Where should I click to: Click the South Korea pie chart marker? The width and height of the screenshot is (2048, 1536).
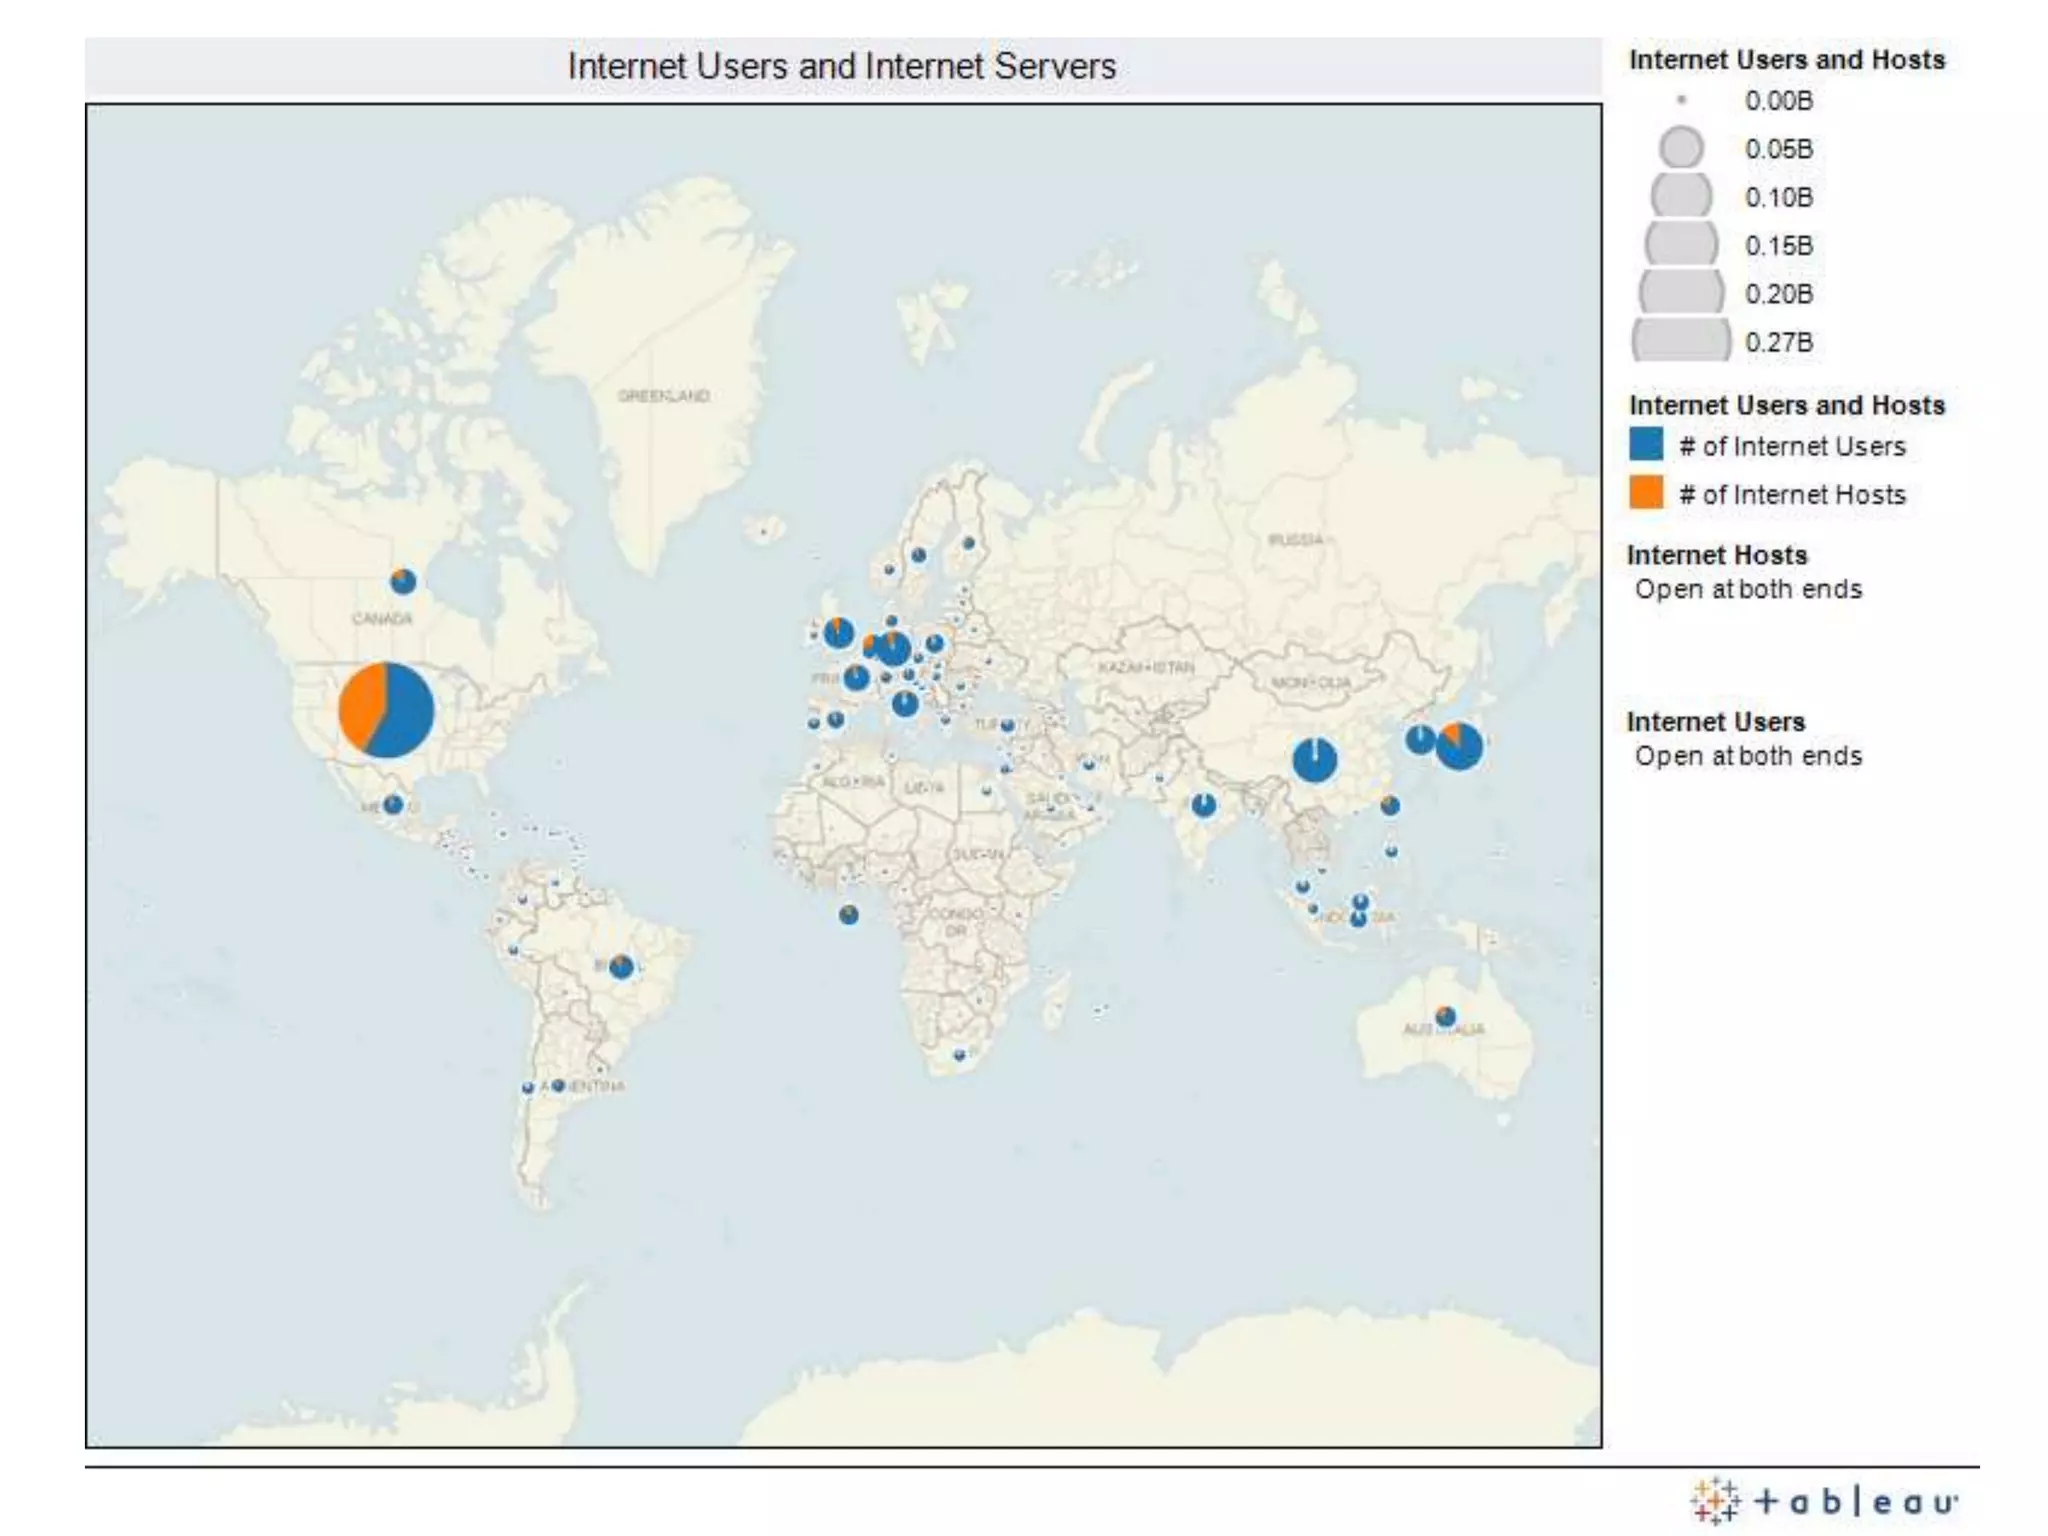pyautogui.click(x=1420, y=740)
